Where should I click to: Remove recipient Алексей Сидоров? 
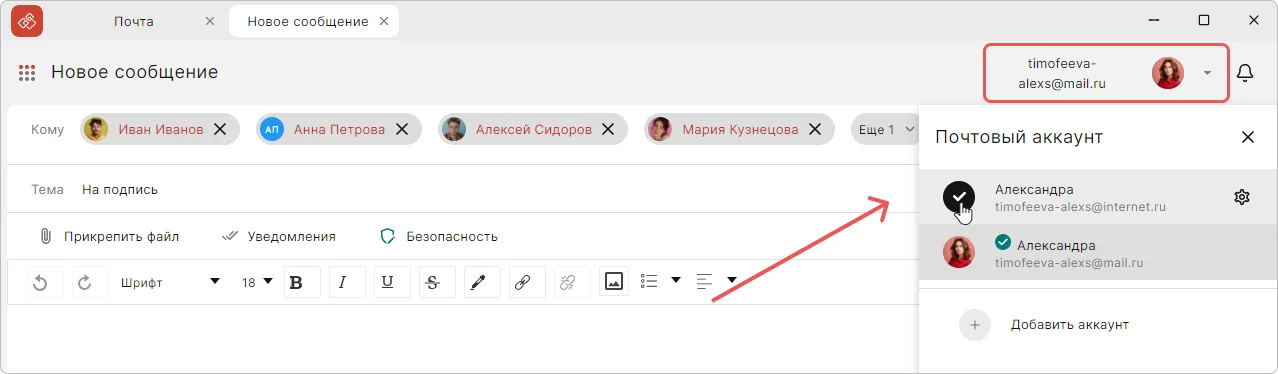[609, 129]
